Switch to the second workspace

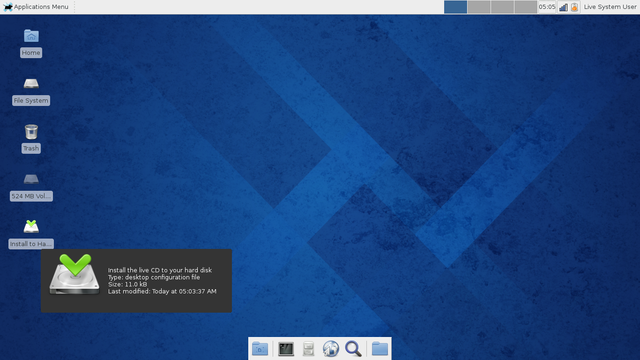[479, 7]
